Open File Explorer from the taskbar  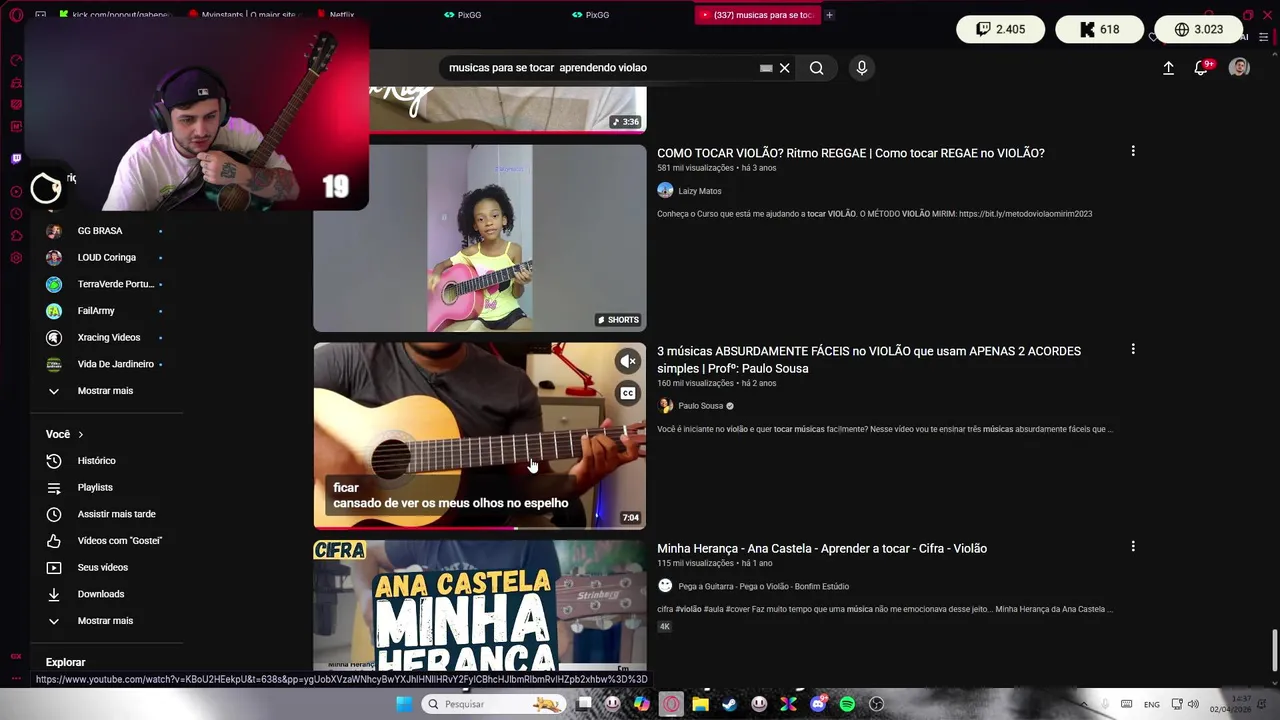[x=701, y=704]
